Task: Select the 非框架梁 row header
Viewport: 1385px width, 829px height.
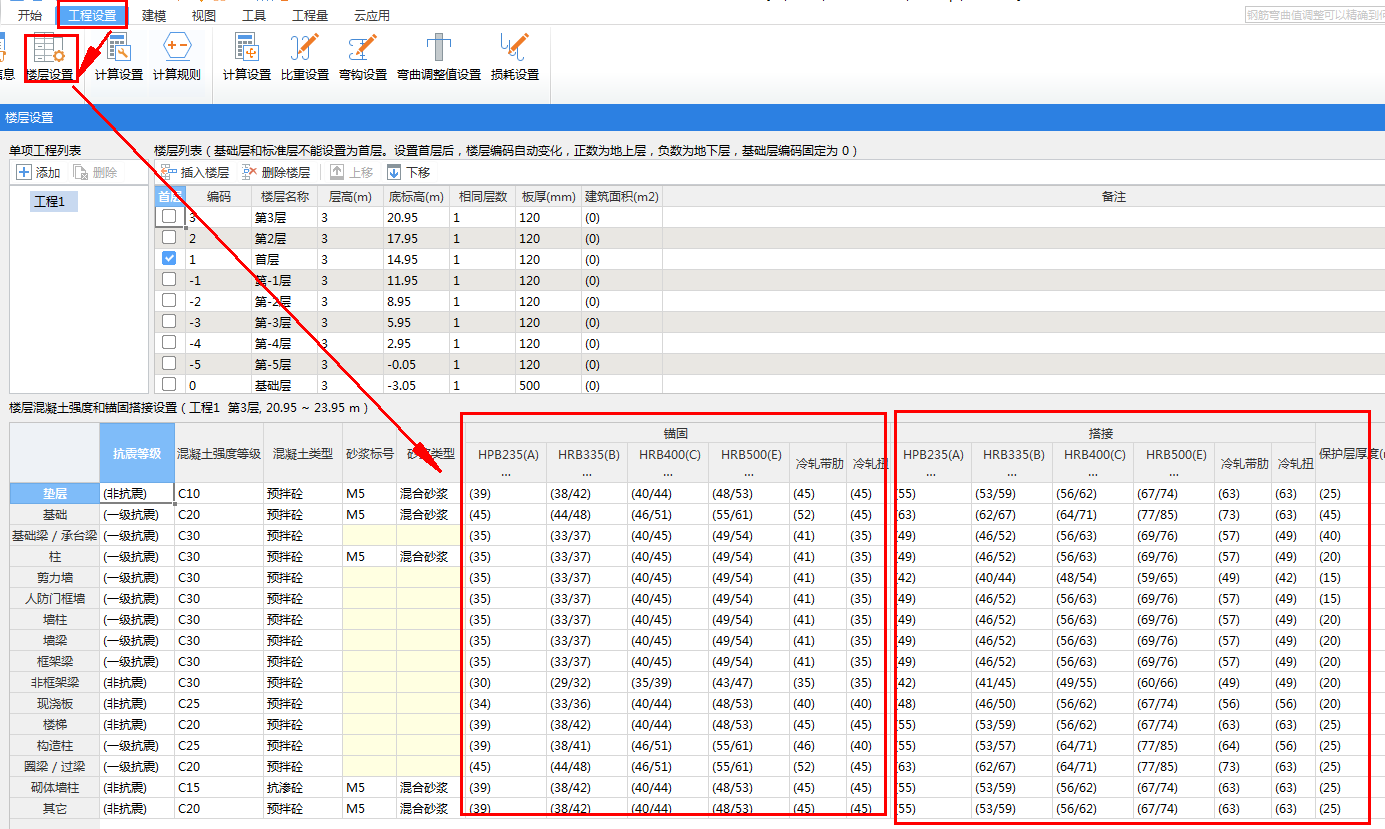Action: [x=55, y=682]
